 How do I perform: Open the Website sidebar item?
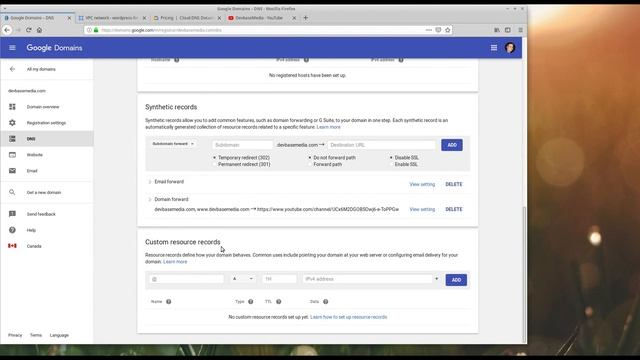pyautogui.click(x=35, y=155)
